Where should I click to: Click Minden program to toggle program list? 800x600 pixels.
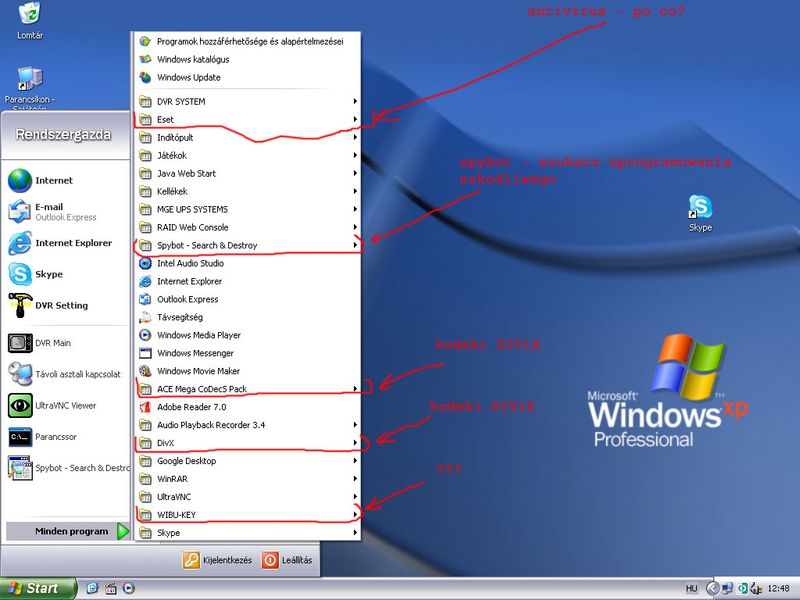[x=68, y=531]
